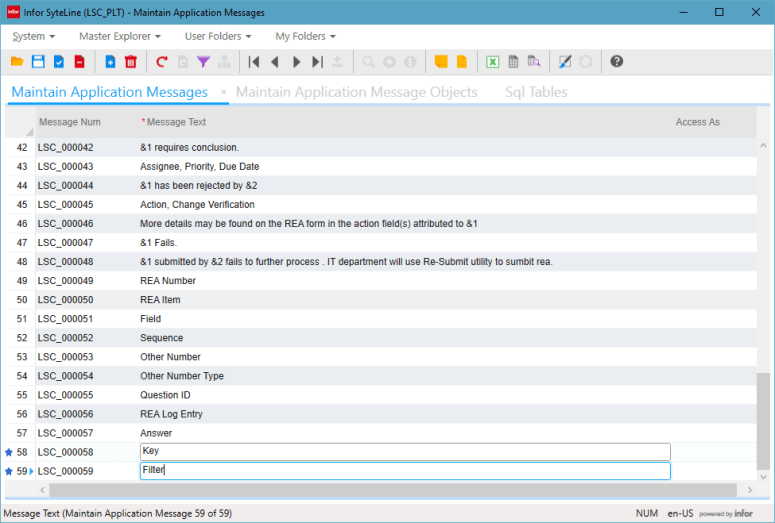The height and width of the screenshot is (523, 775).
Task: Click the vertical scrollbar up arrow
Action: (763, 145)
